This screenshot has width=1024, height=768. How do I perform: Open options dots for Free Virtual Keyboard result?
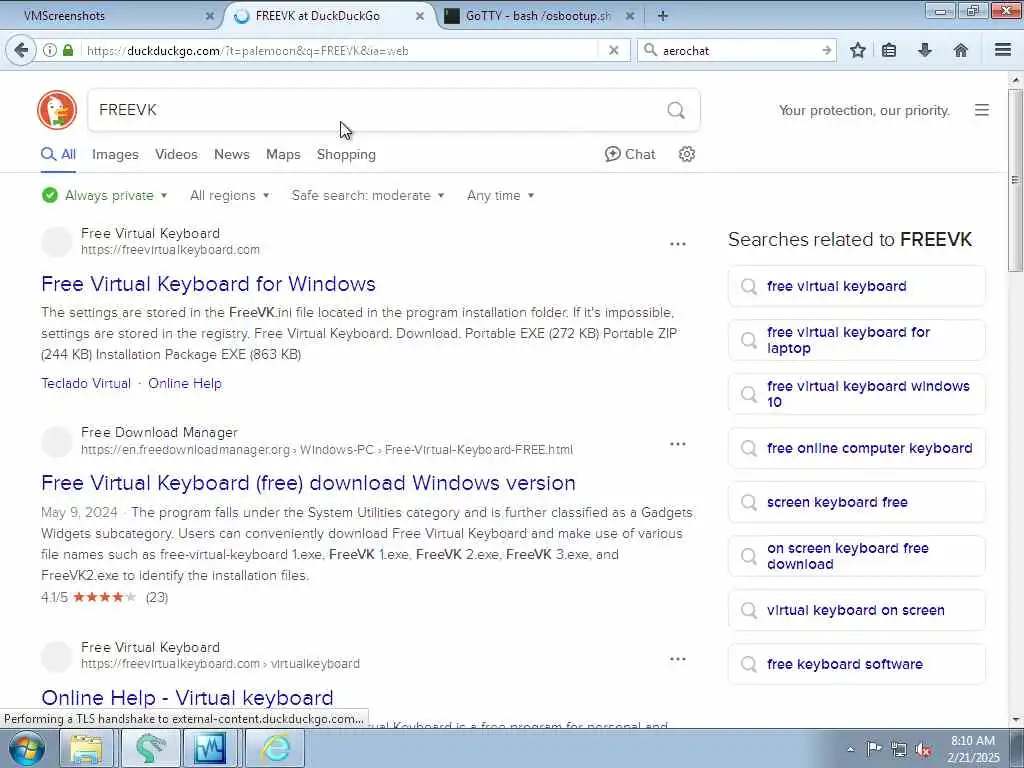678,244
